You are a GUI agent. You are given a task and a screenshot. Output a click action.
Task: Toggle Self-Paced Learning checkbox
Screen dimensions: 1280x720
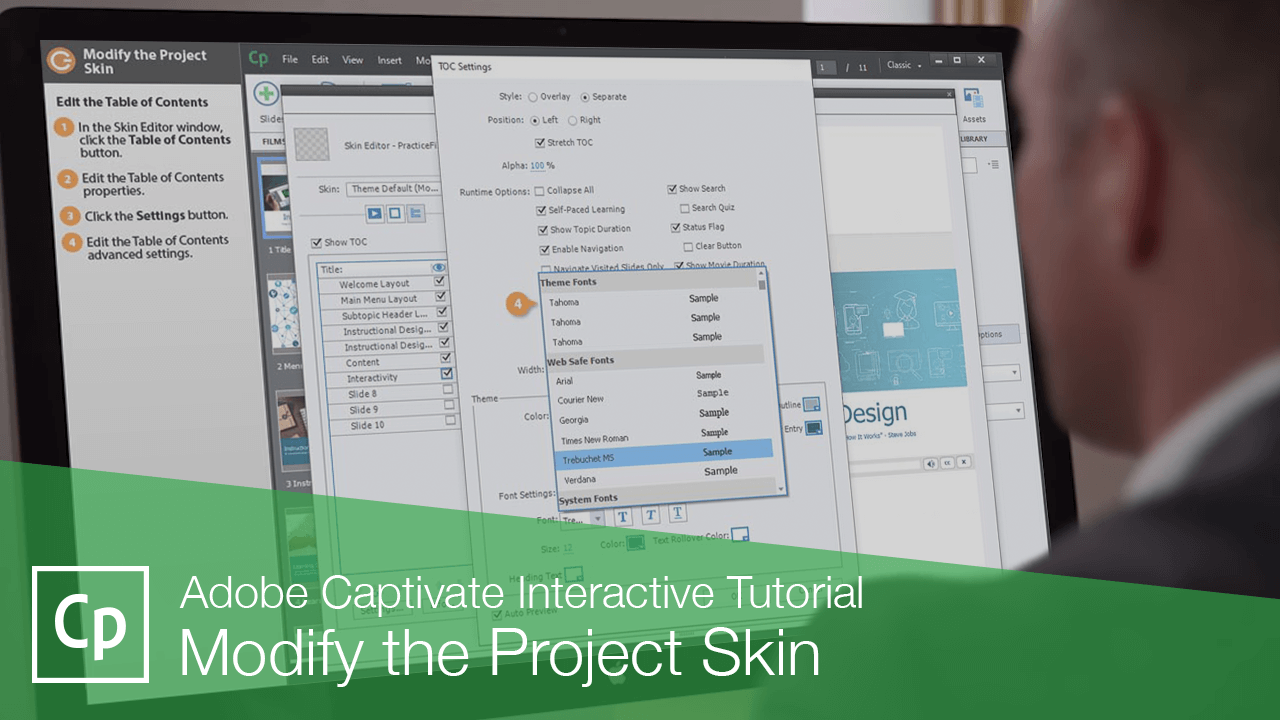click(541, 210)
